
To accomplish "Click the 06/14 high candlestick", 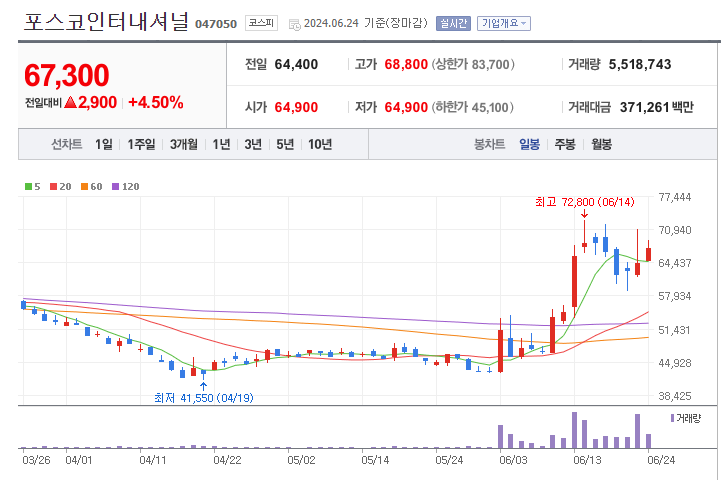I will point(584,236).
